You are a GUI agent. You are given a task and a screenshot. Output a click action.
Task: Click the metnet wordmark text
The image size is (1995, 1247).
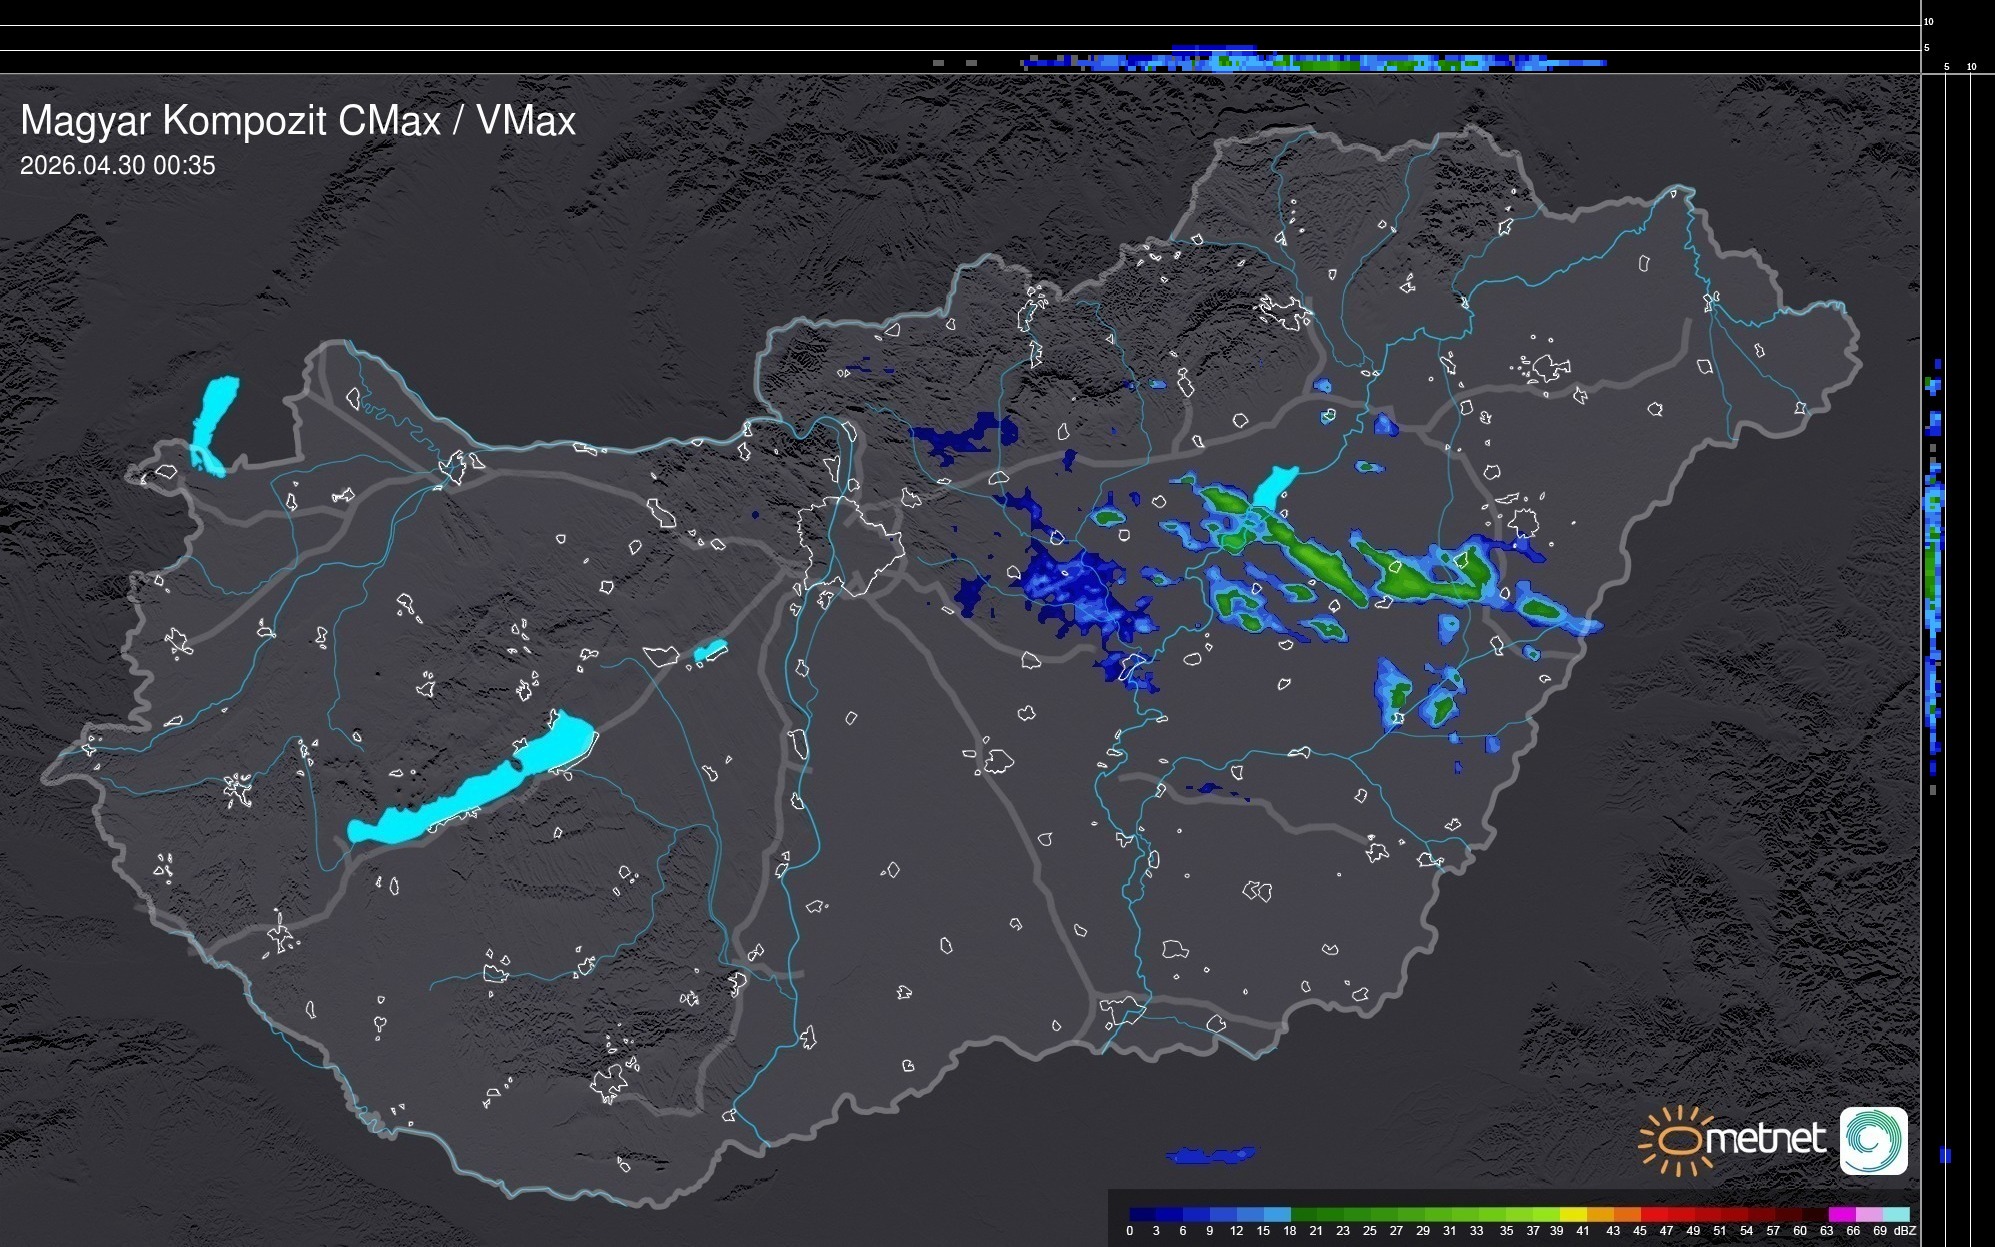(1764, 1139)
